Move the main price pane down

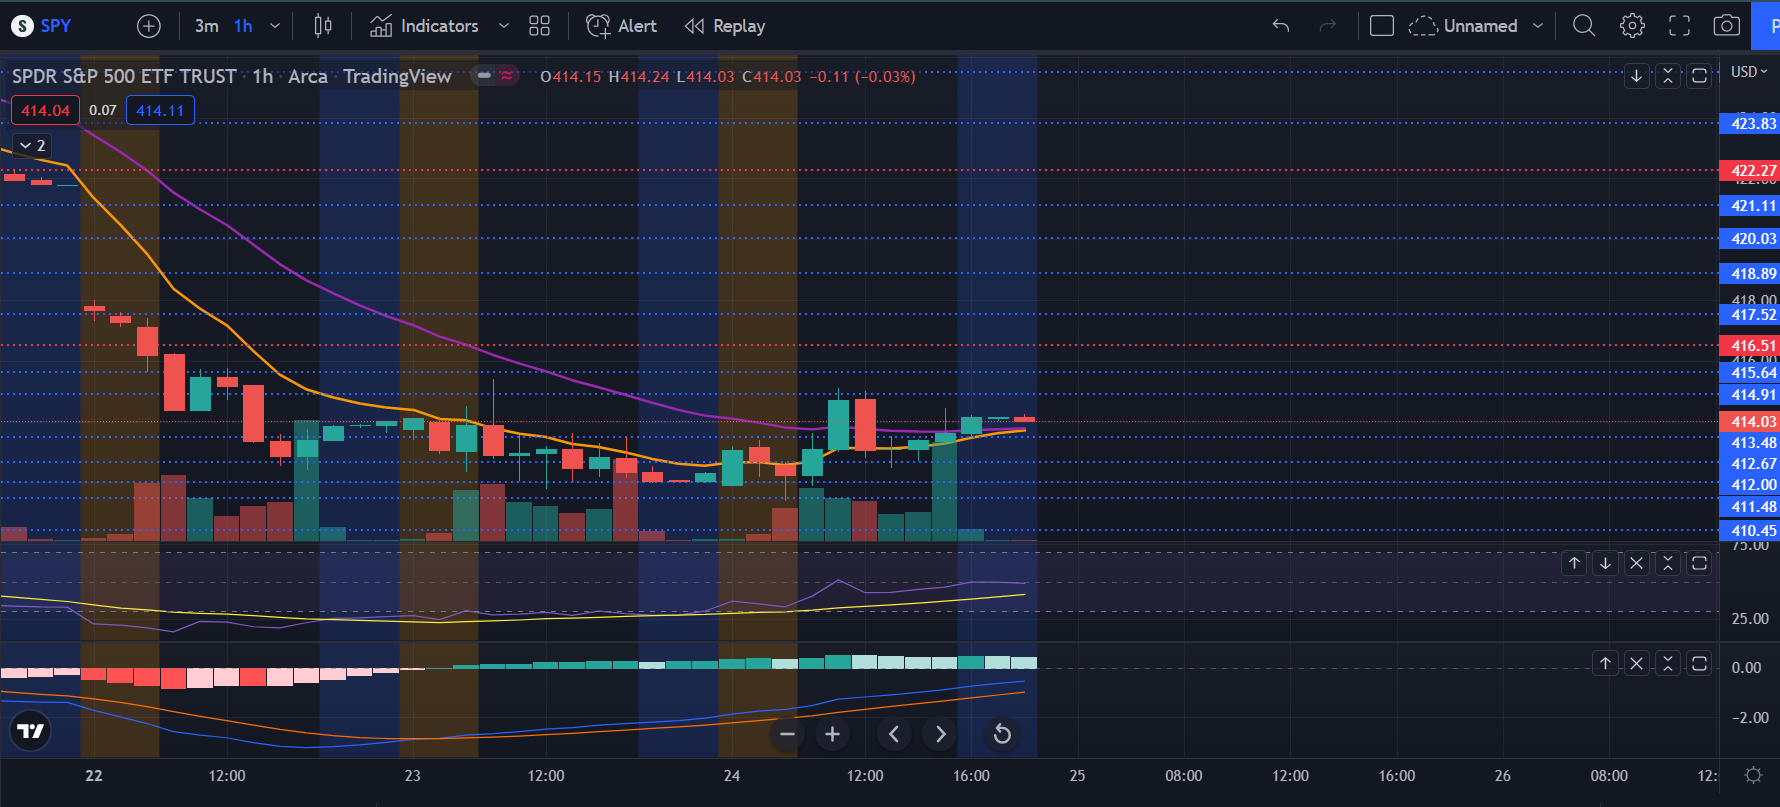click(1636, 76)
